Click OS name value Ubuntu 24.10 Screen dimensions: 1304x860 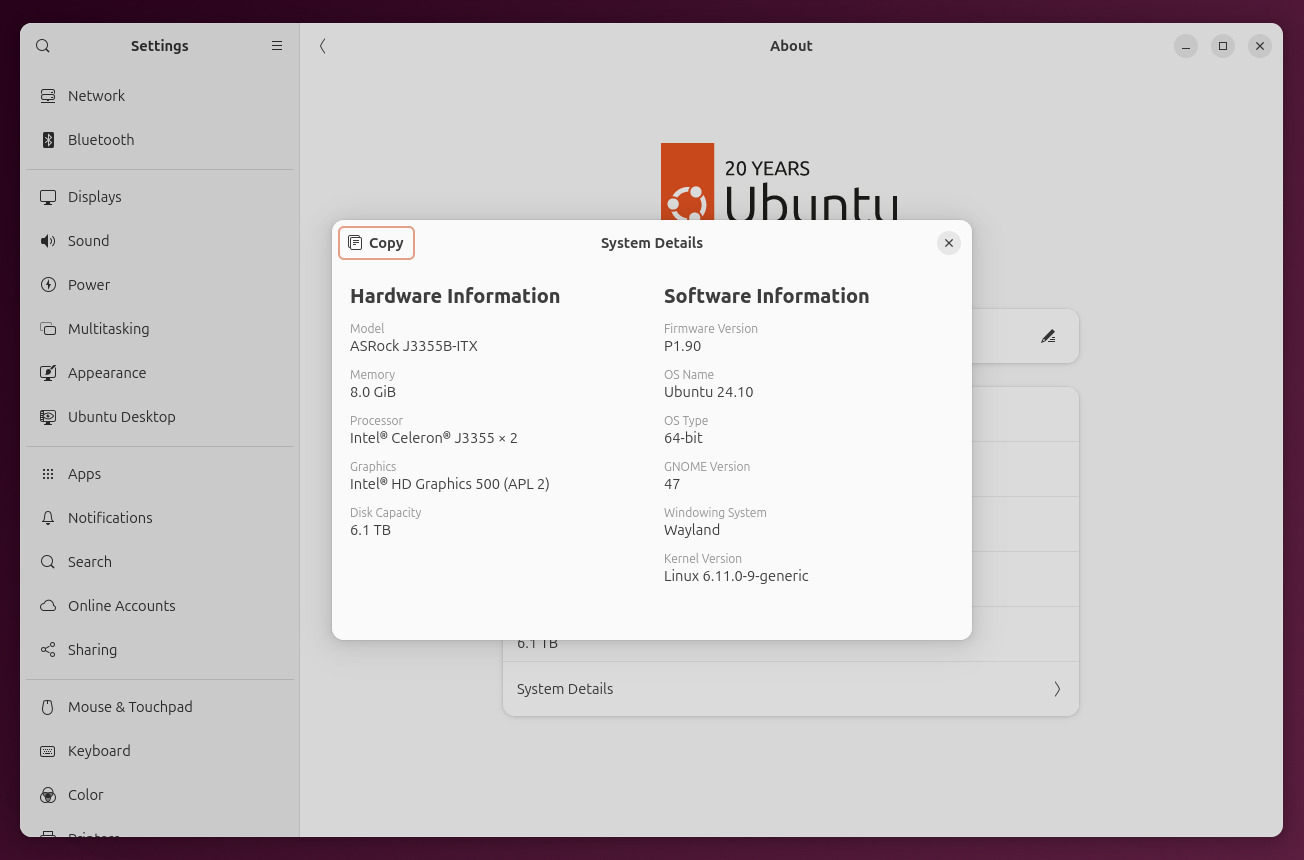(709, 392)
